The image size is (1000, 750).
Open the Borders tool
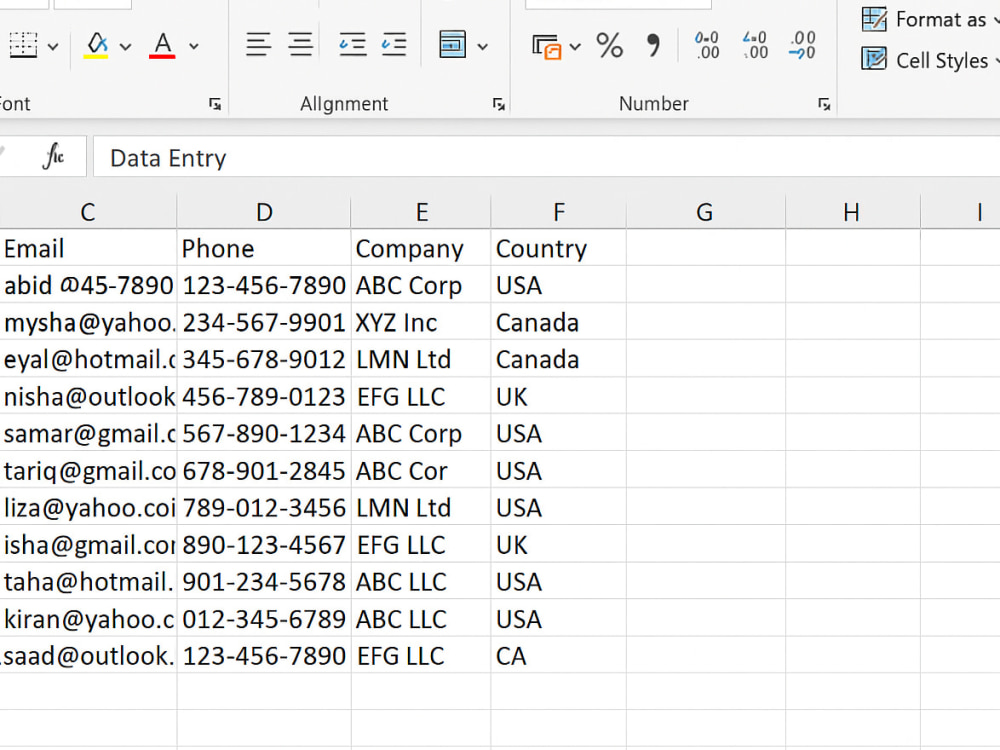tap(24, 45)
